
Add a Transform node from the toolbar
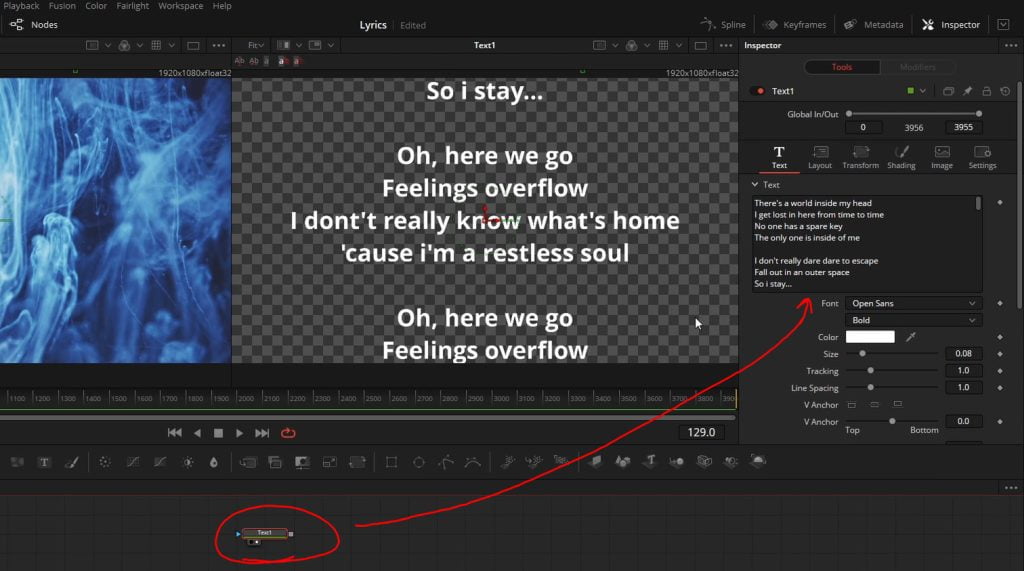coord(357,462)
